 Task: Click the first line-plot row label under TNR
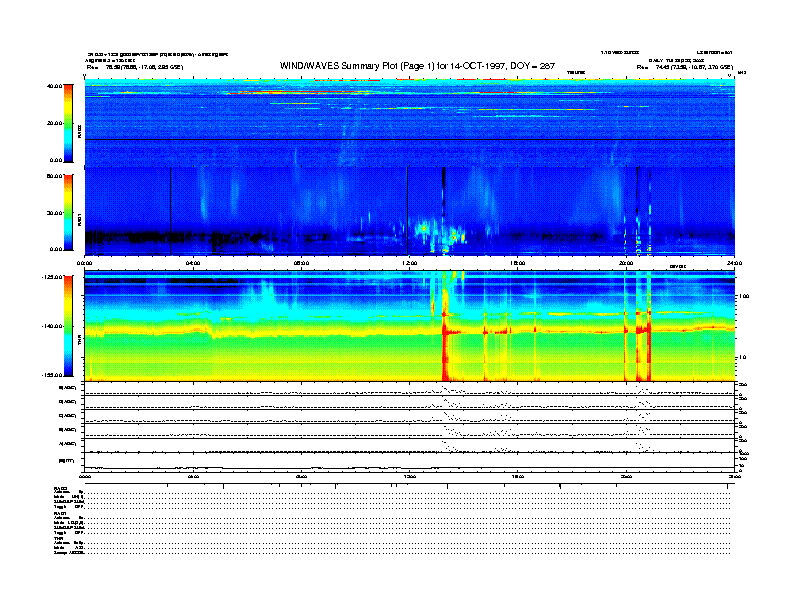[67, 388]
